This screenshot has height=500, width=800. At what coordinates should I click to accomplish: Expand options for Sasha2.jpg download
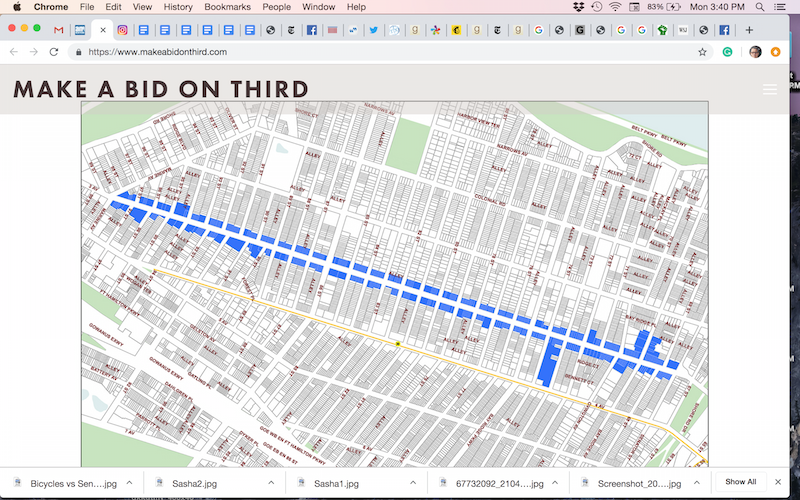pos(271,483)
